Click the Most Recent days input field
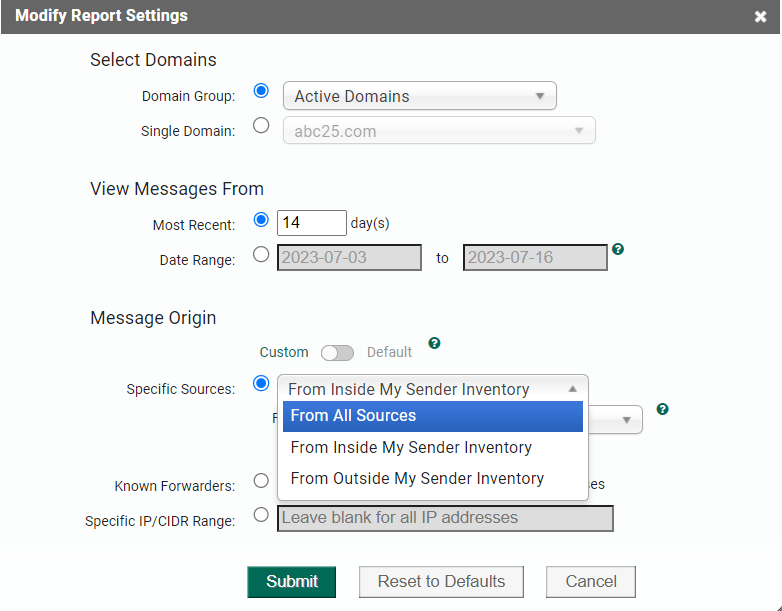 (312, 222)
